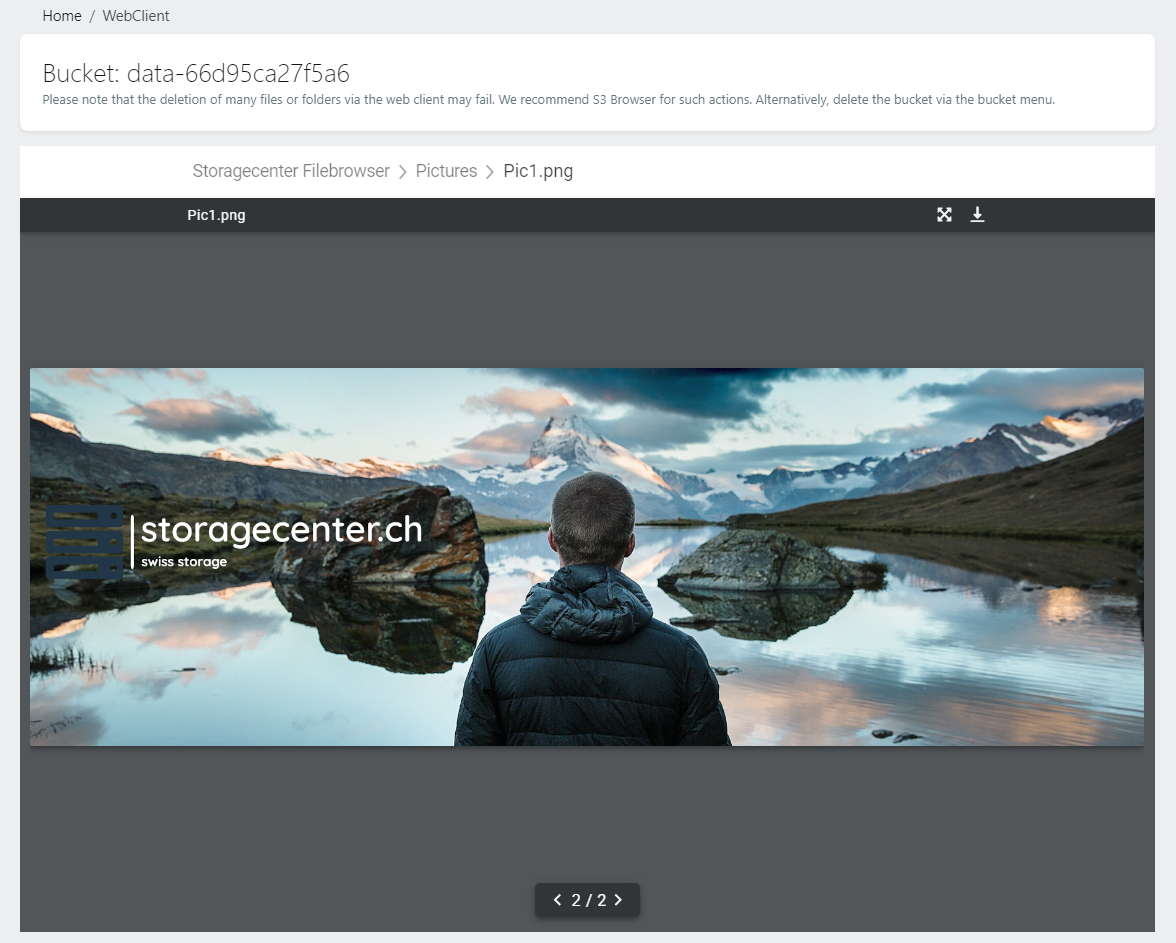The image size is (1176, 943).
Task: Click the image viewer top toolbar bar
Action: [x=600, y=214]
